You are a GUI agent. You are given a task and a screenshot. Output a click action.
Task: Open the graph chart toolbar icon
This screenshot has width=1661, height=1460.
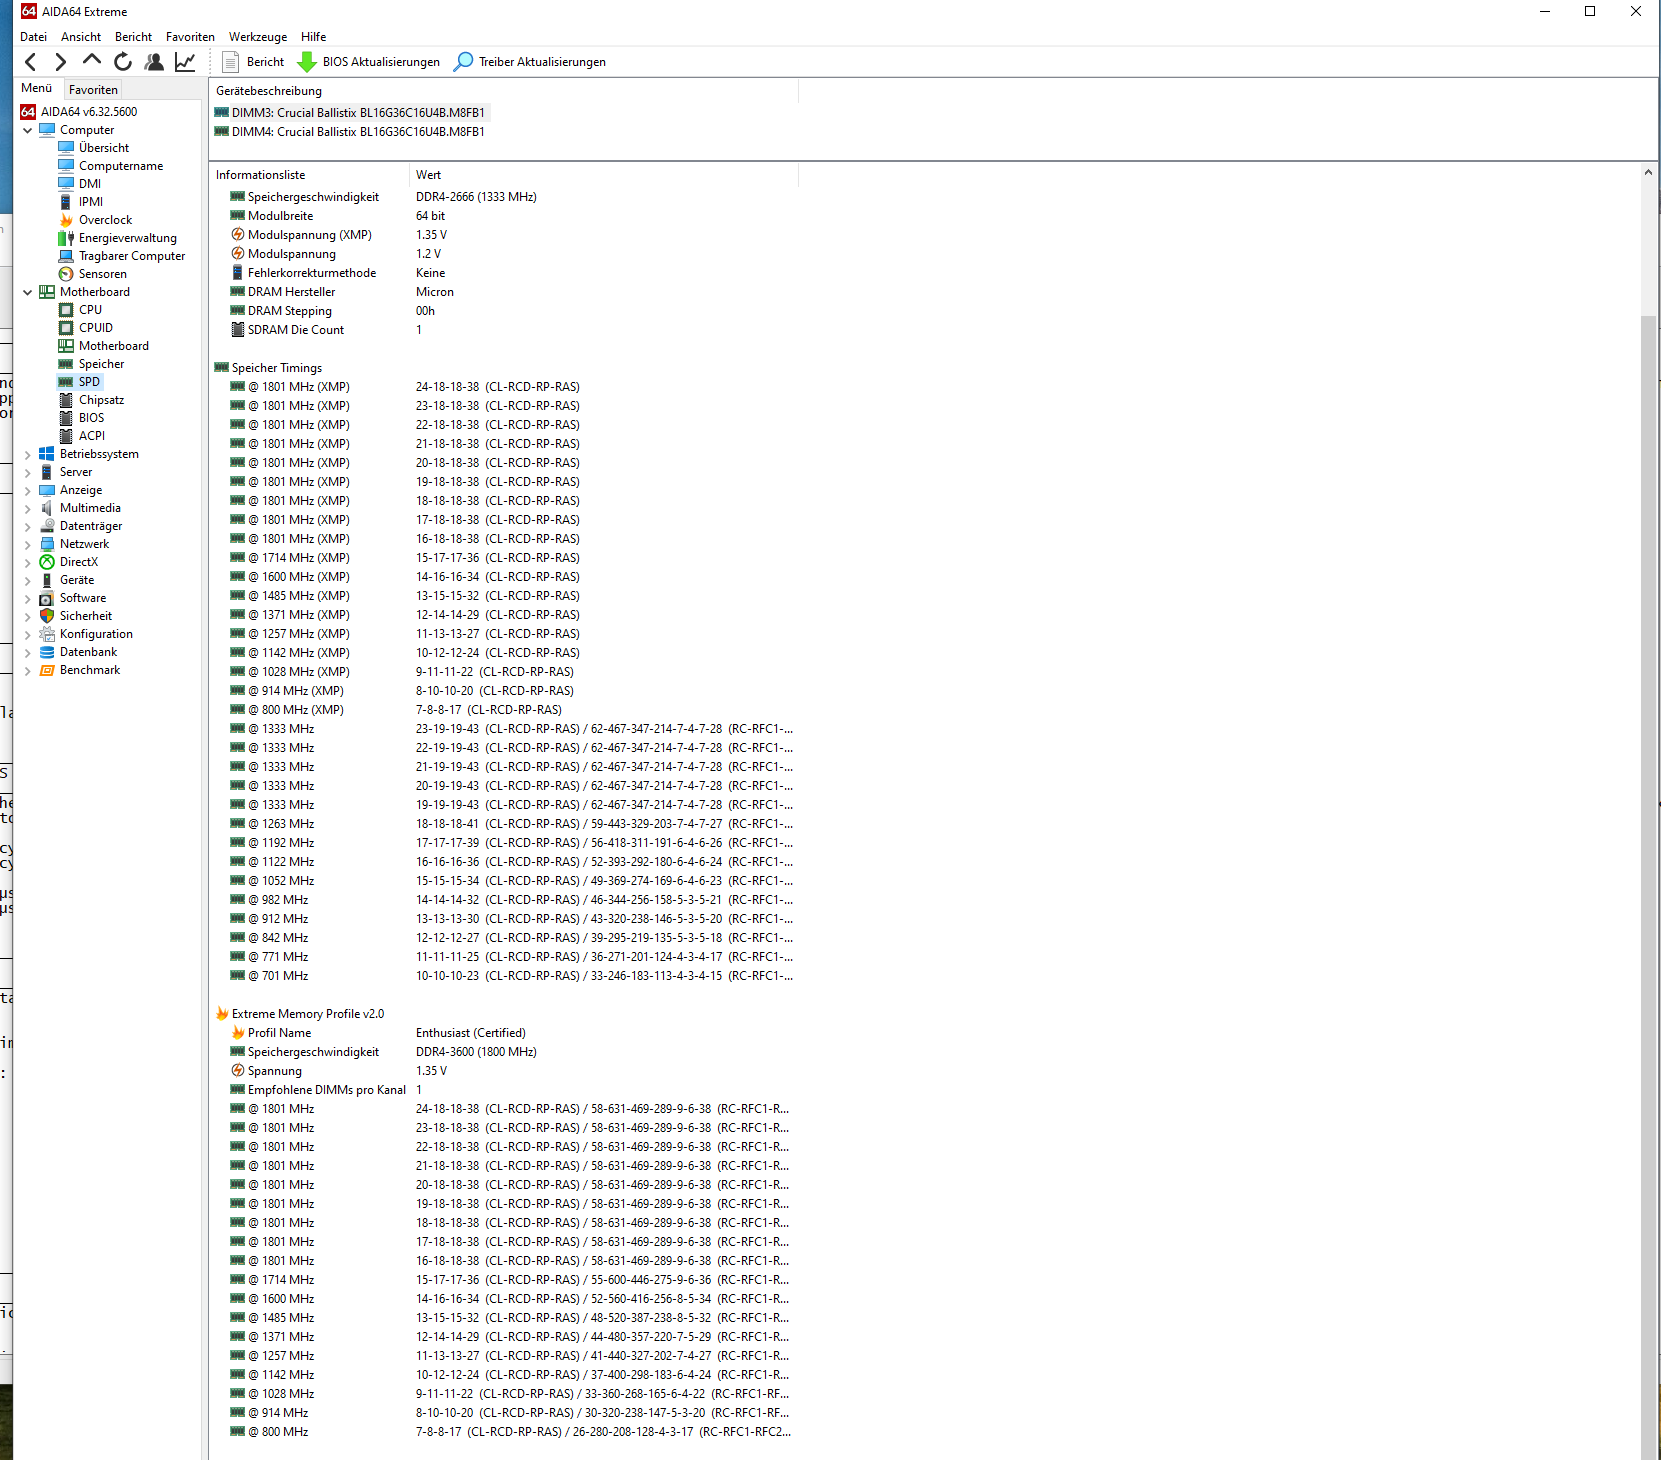(185, 62)
